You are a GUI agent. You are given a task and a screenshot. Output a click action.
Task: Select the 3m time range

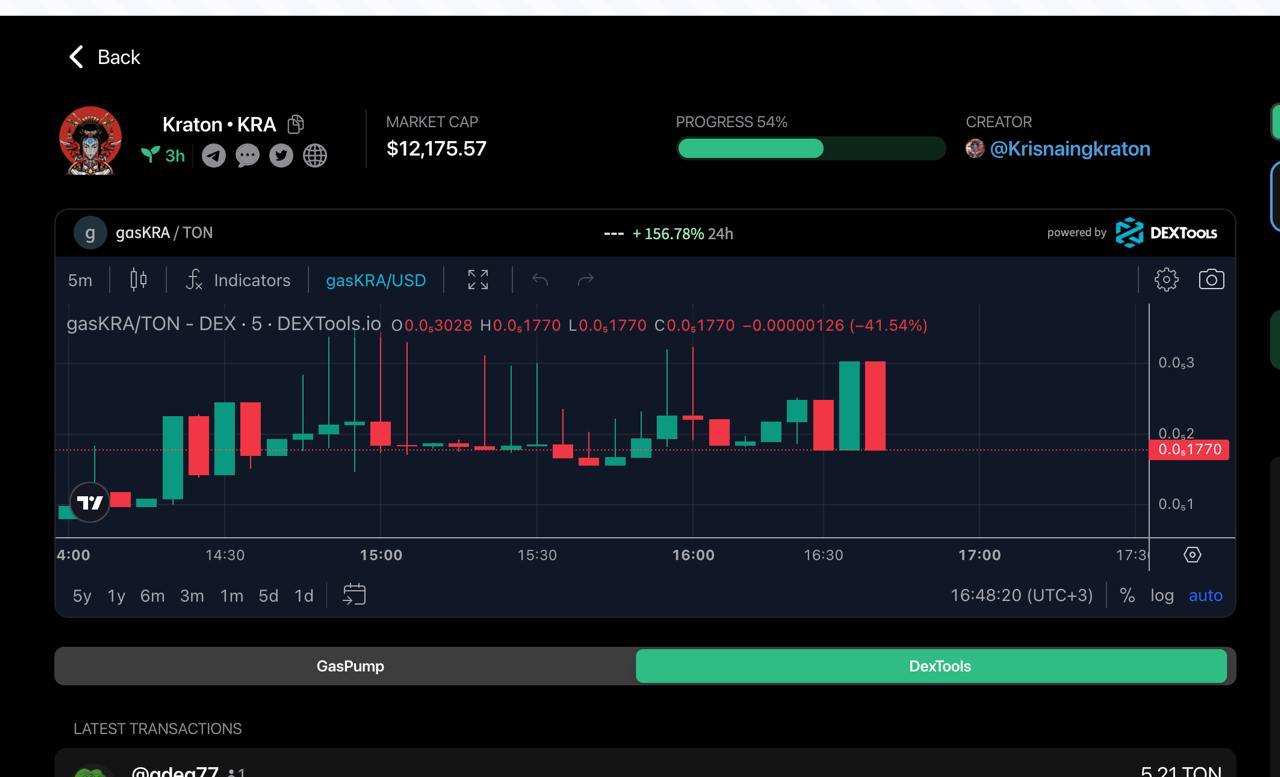point(192,596)
